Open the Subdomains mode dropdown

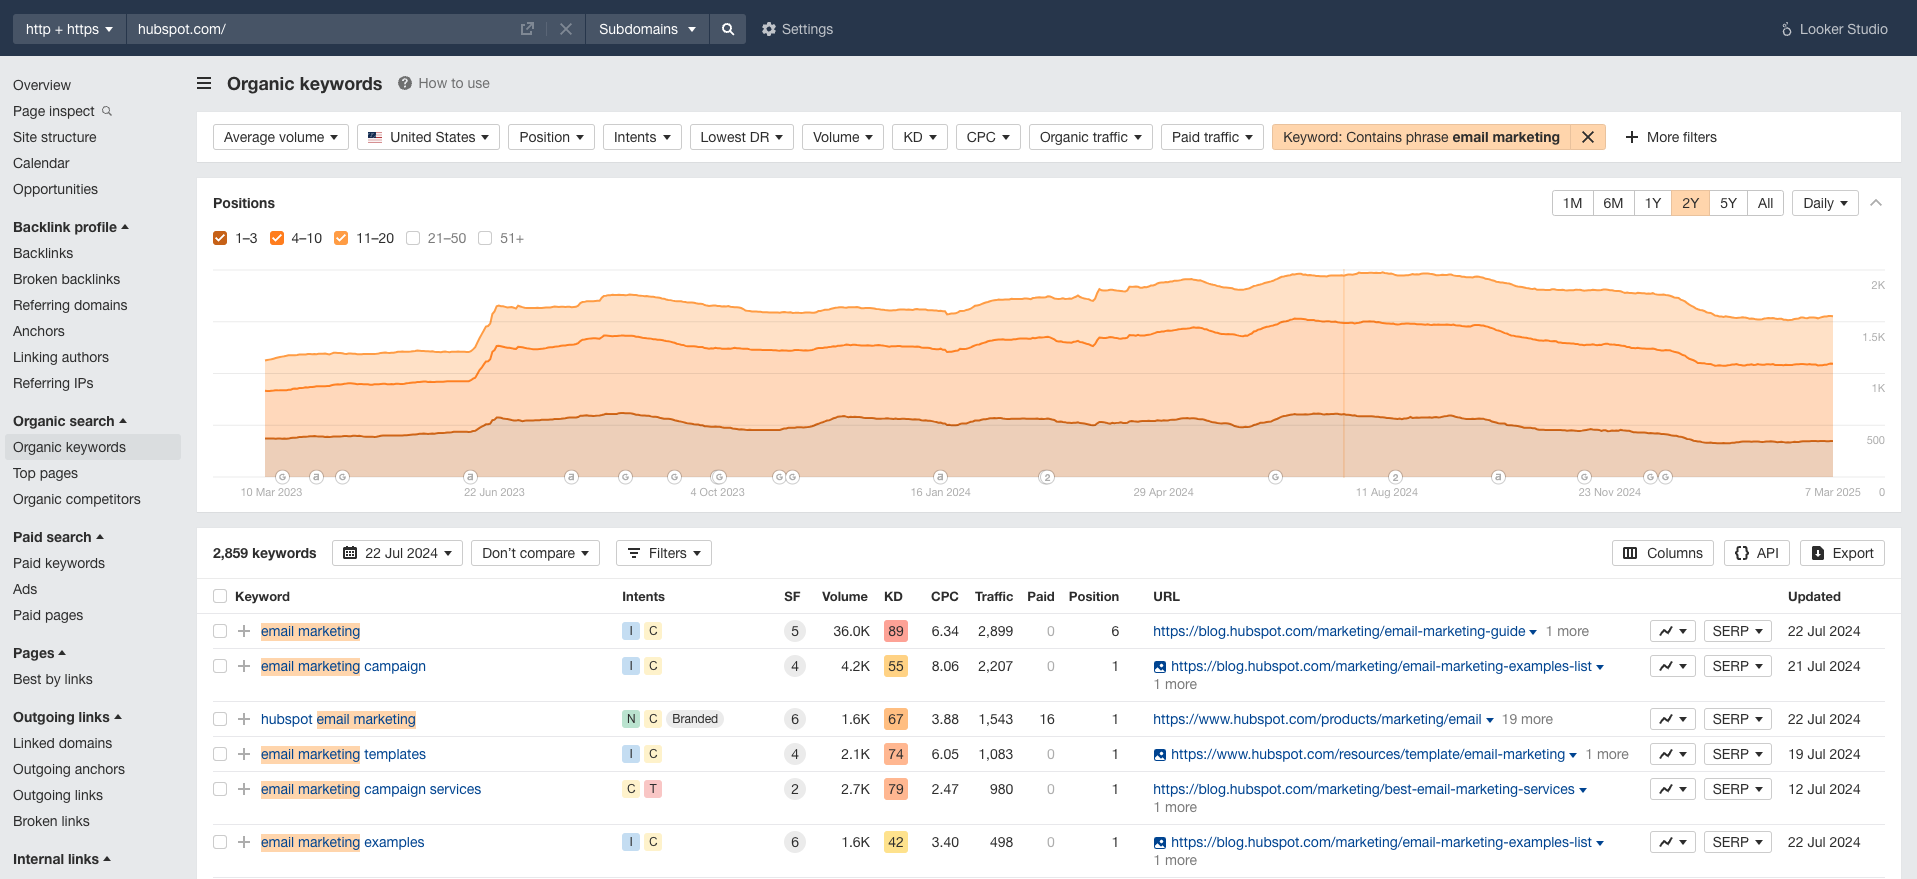click(x=647, y=29)
